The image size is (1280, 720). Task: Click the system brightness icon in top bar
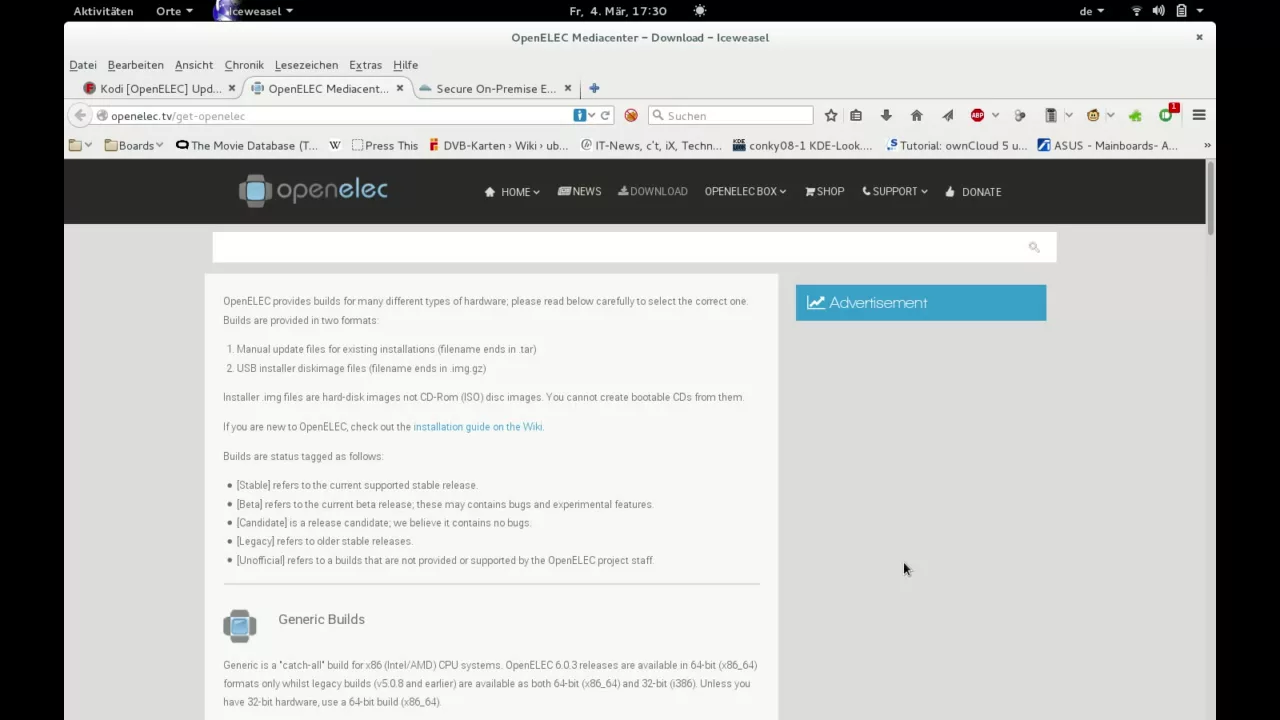[700, 11]
